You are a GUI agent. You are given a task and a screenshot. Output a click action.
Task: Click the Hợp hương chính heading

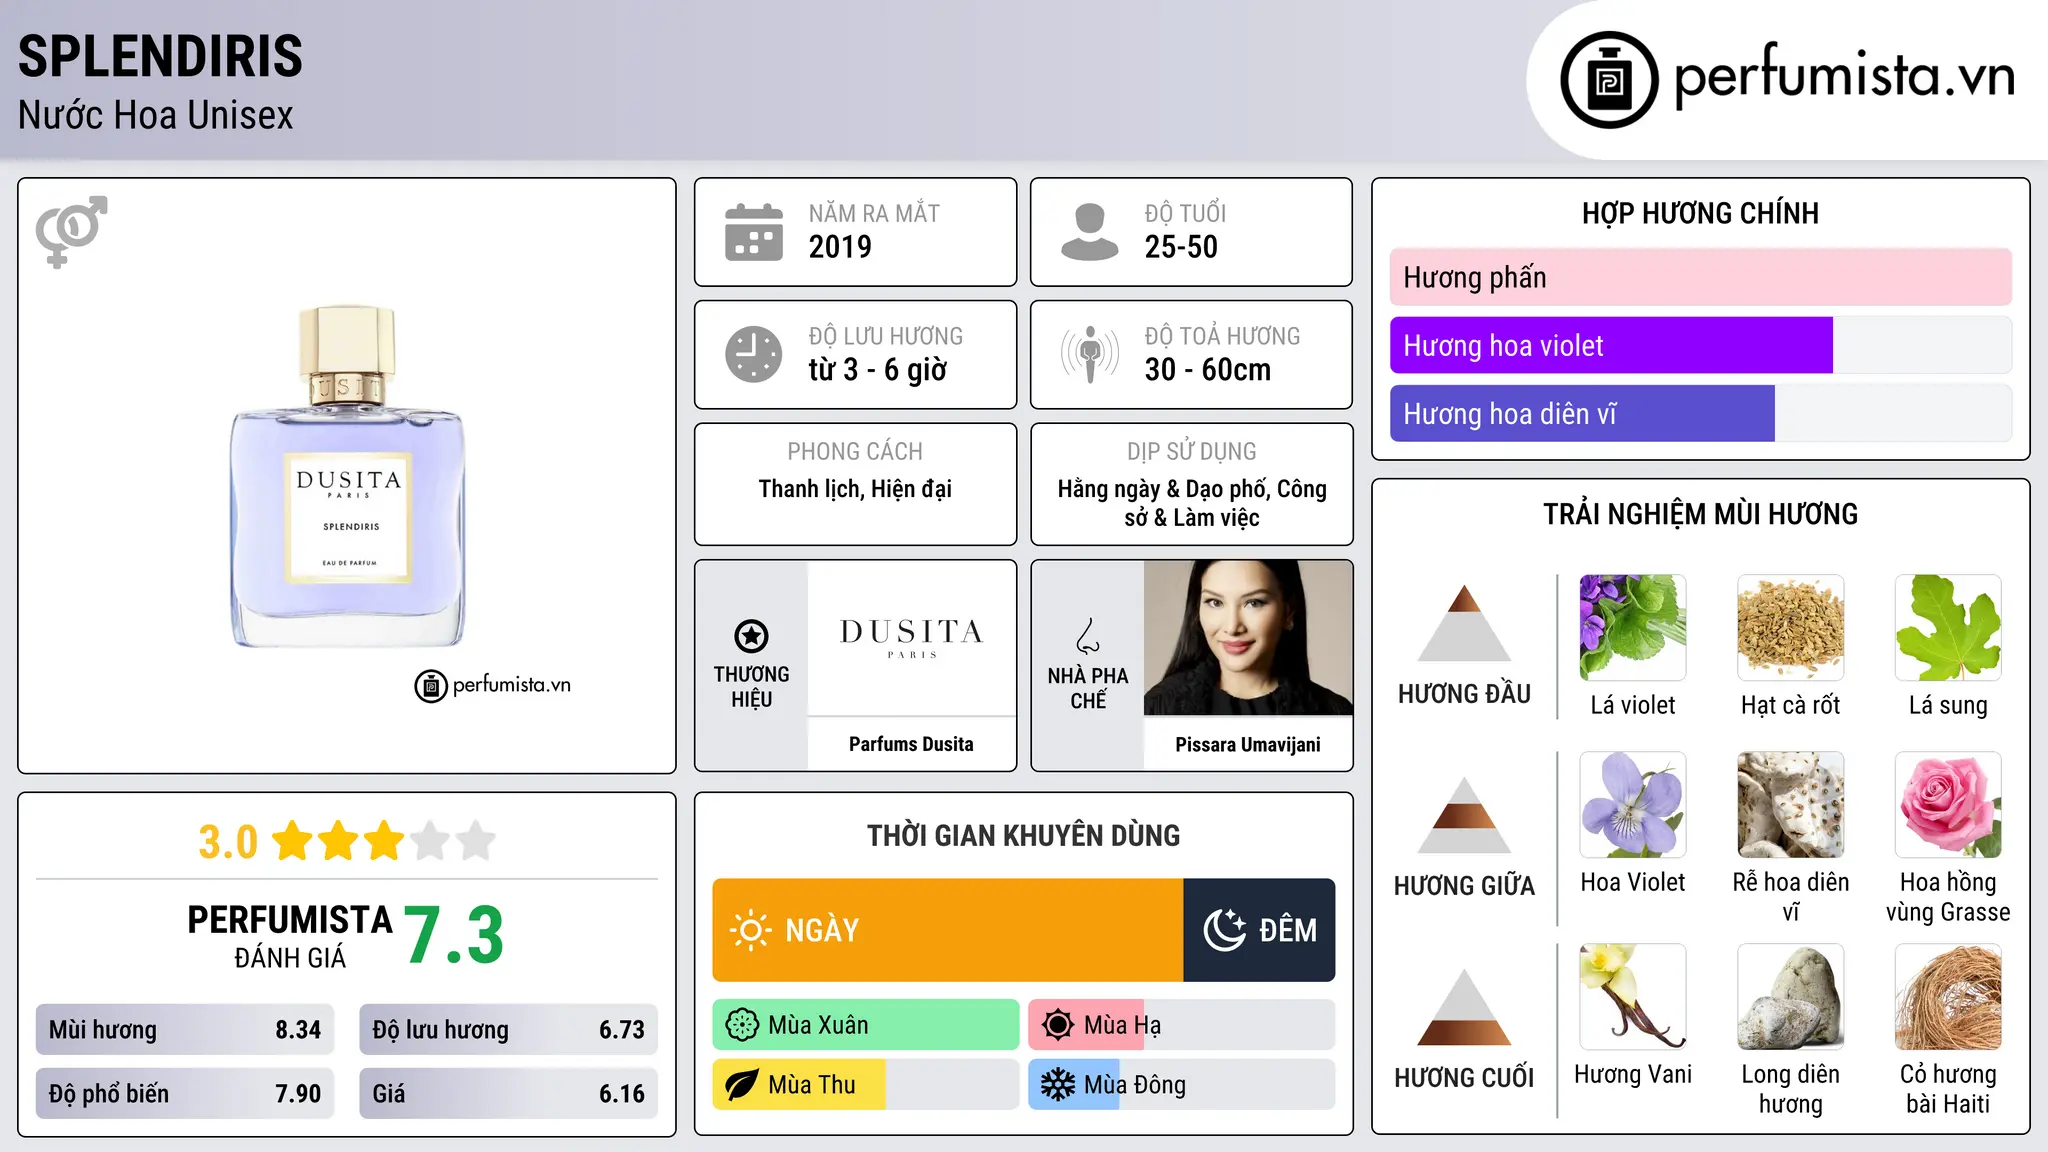click(1700, 213)
